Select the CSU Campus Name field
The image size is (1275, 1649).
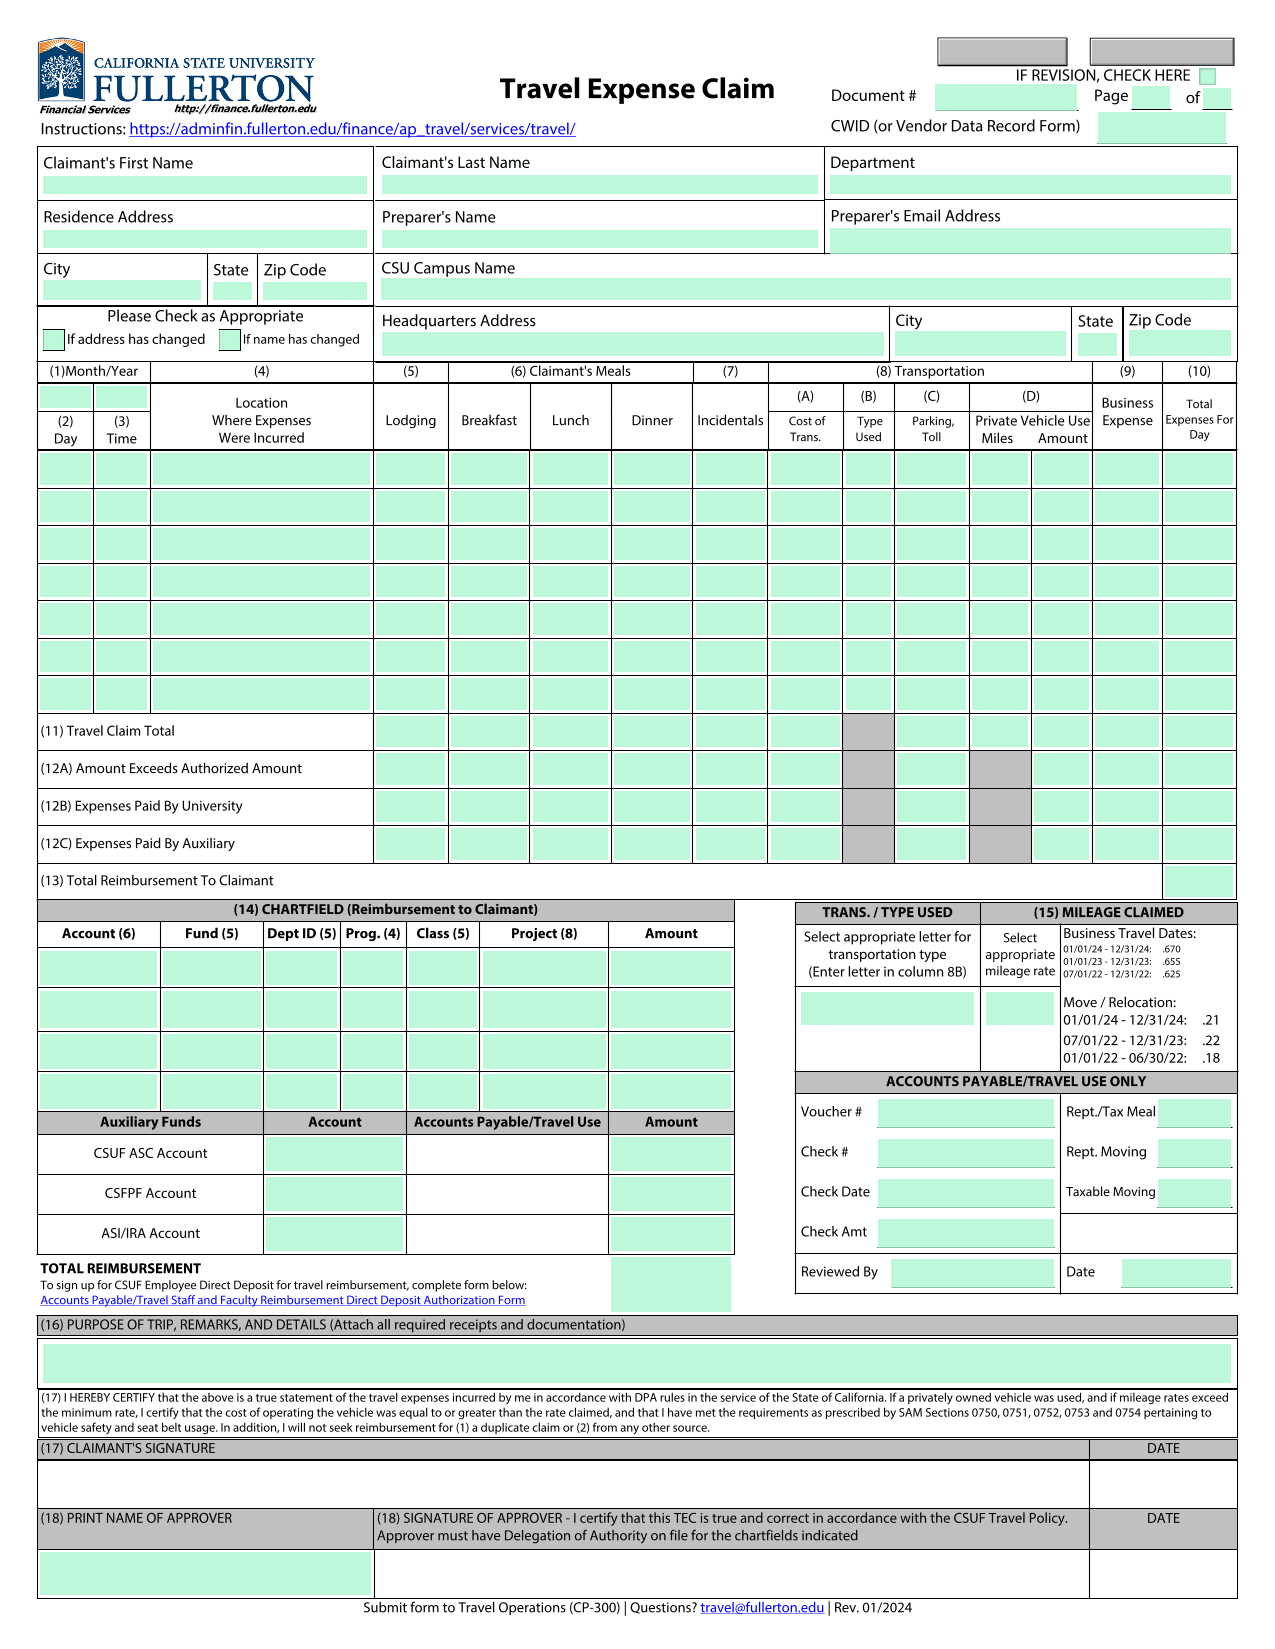pyautogui.click(x=806, y=290)
